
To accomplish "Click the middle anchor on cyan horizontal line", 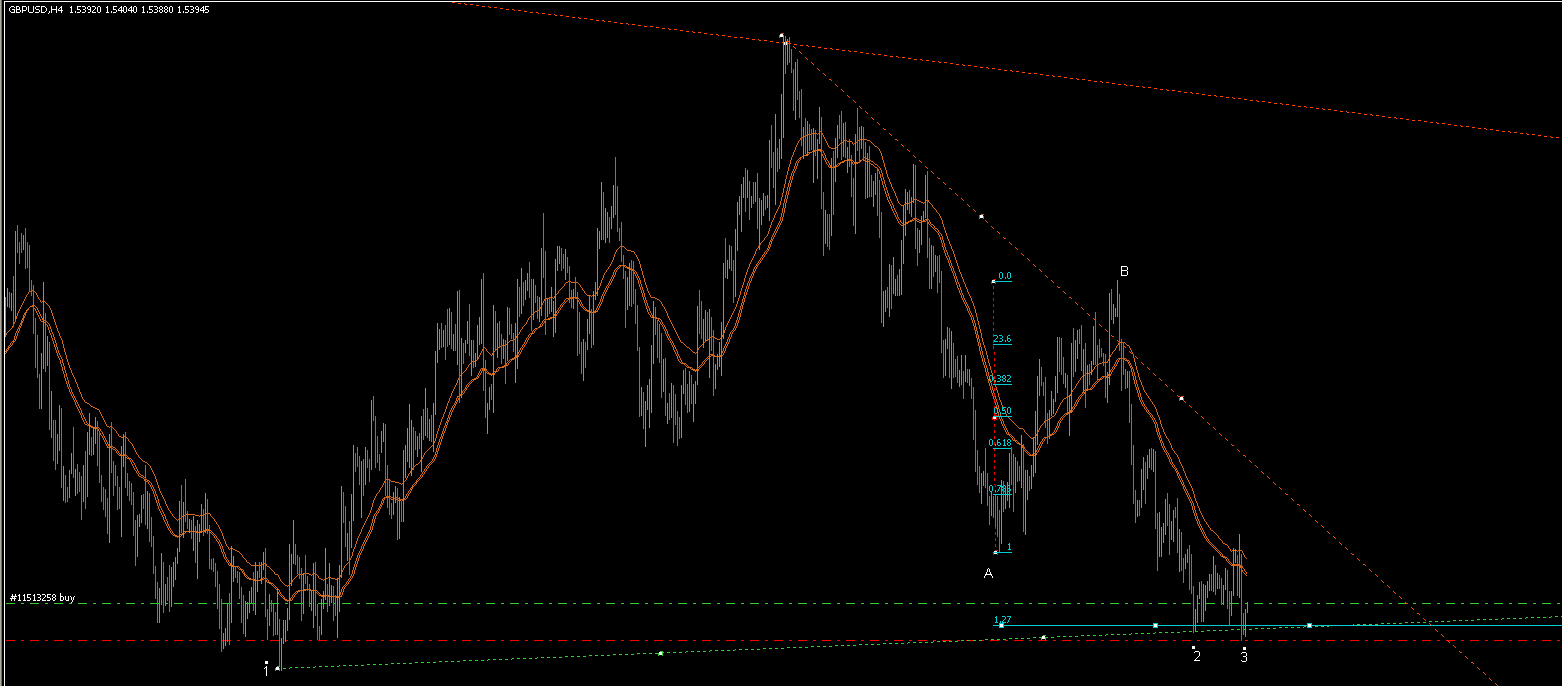I will [1156, 626].
